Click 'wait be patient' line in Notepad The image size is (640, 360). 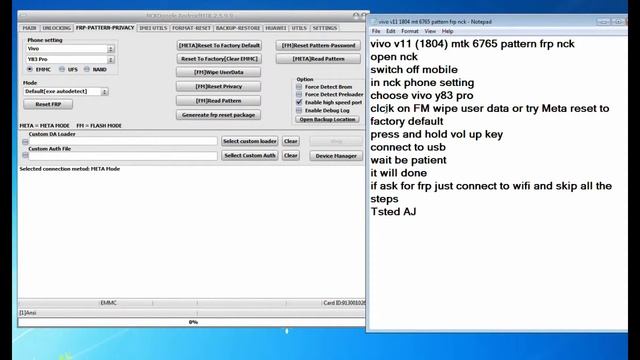point(408,160)
